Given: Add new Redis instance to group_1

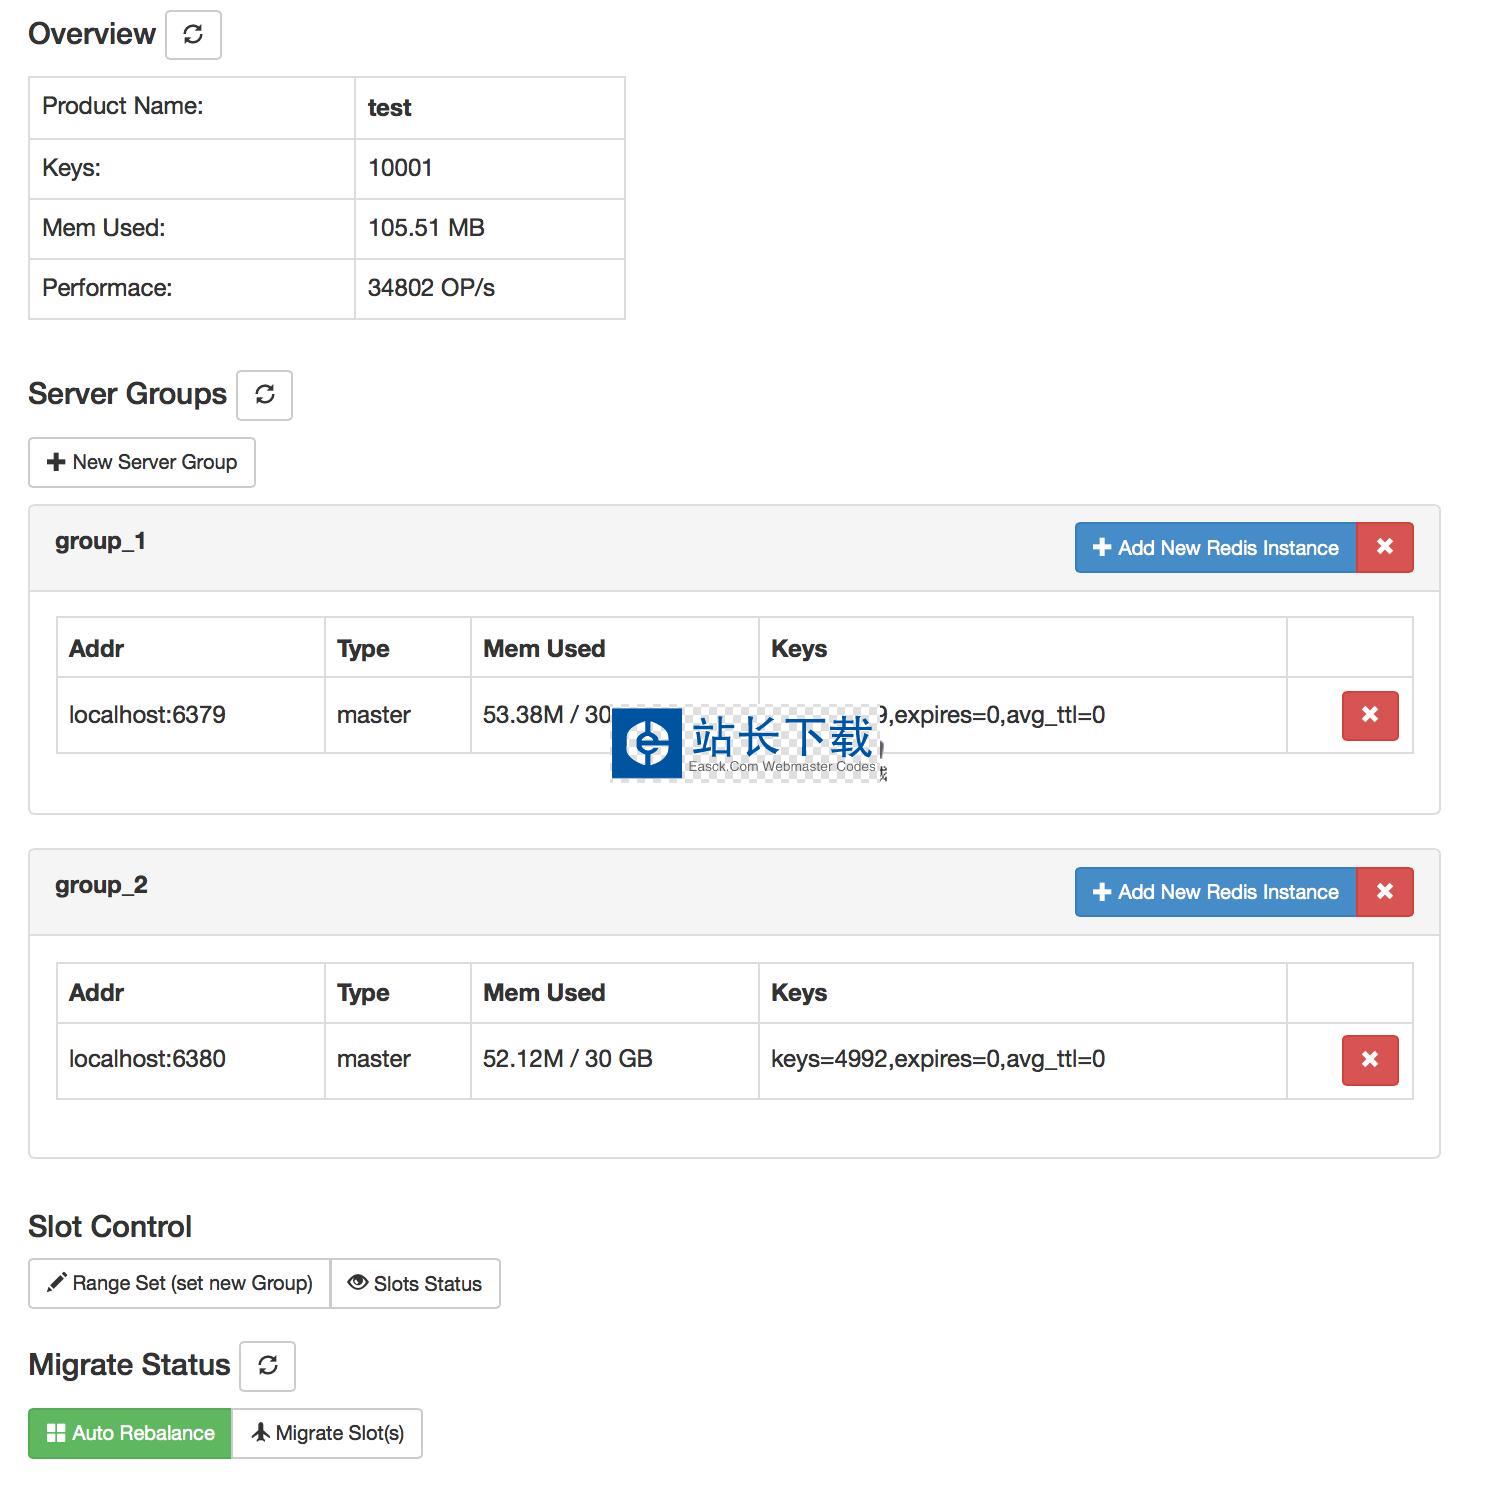Looking at the screenshot, I should [1215, 547].
